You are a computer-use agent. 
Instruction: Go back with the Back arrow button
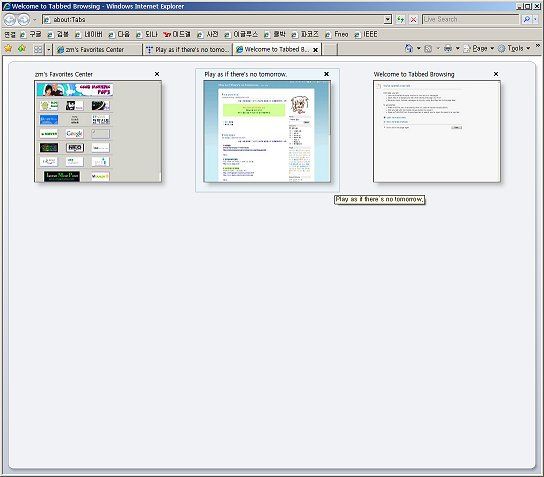[10, 20]
